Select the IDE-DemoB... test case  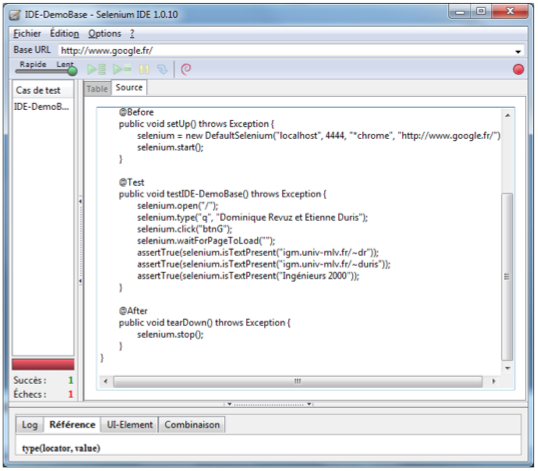pyautogui.click(x=43, y=107)
